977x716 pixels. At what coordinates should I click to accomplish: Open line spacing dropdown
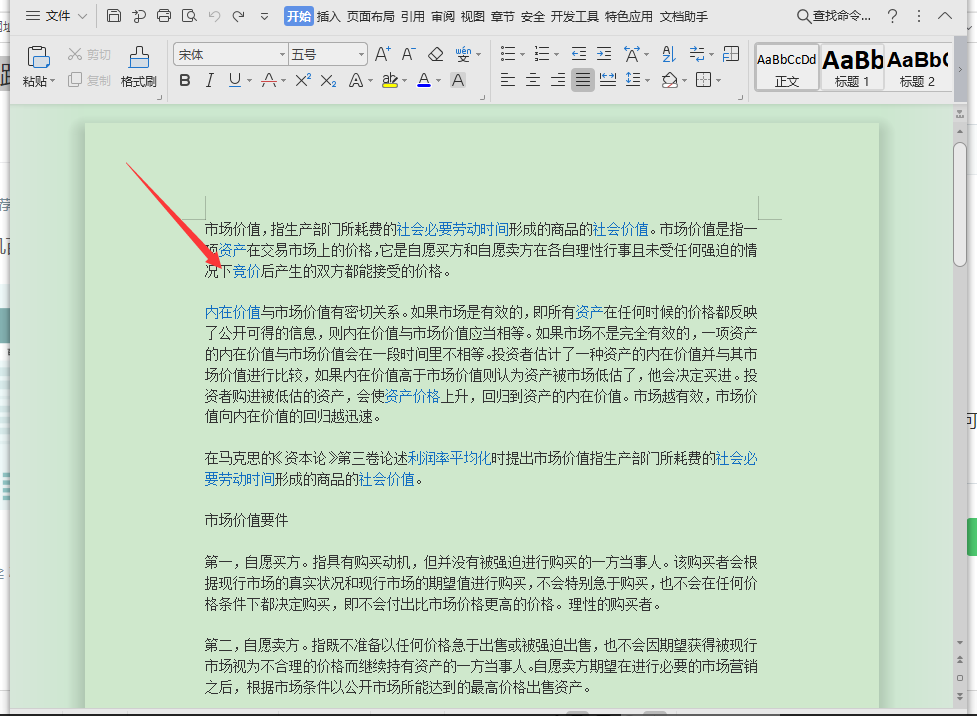[647, 80]
